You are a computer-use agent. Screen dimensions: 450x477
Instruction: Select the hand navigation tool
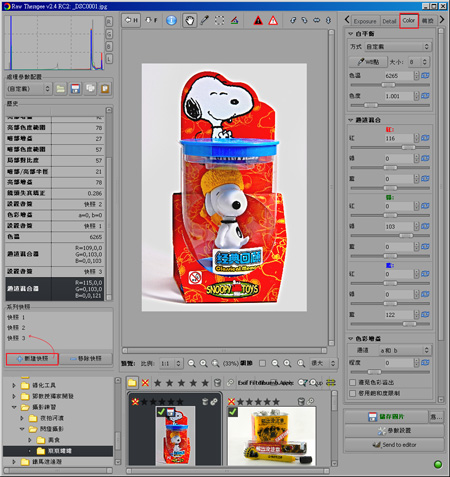point(189,21)
